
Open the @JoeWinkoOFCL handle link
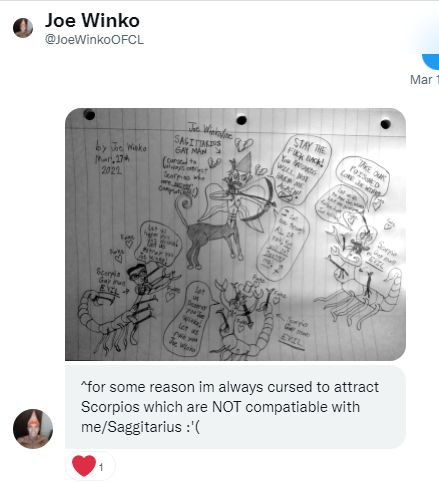coord(94,40)
